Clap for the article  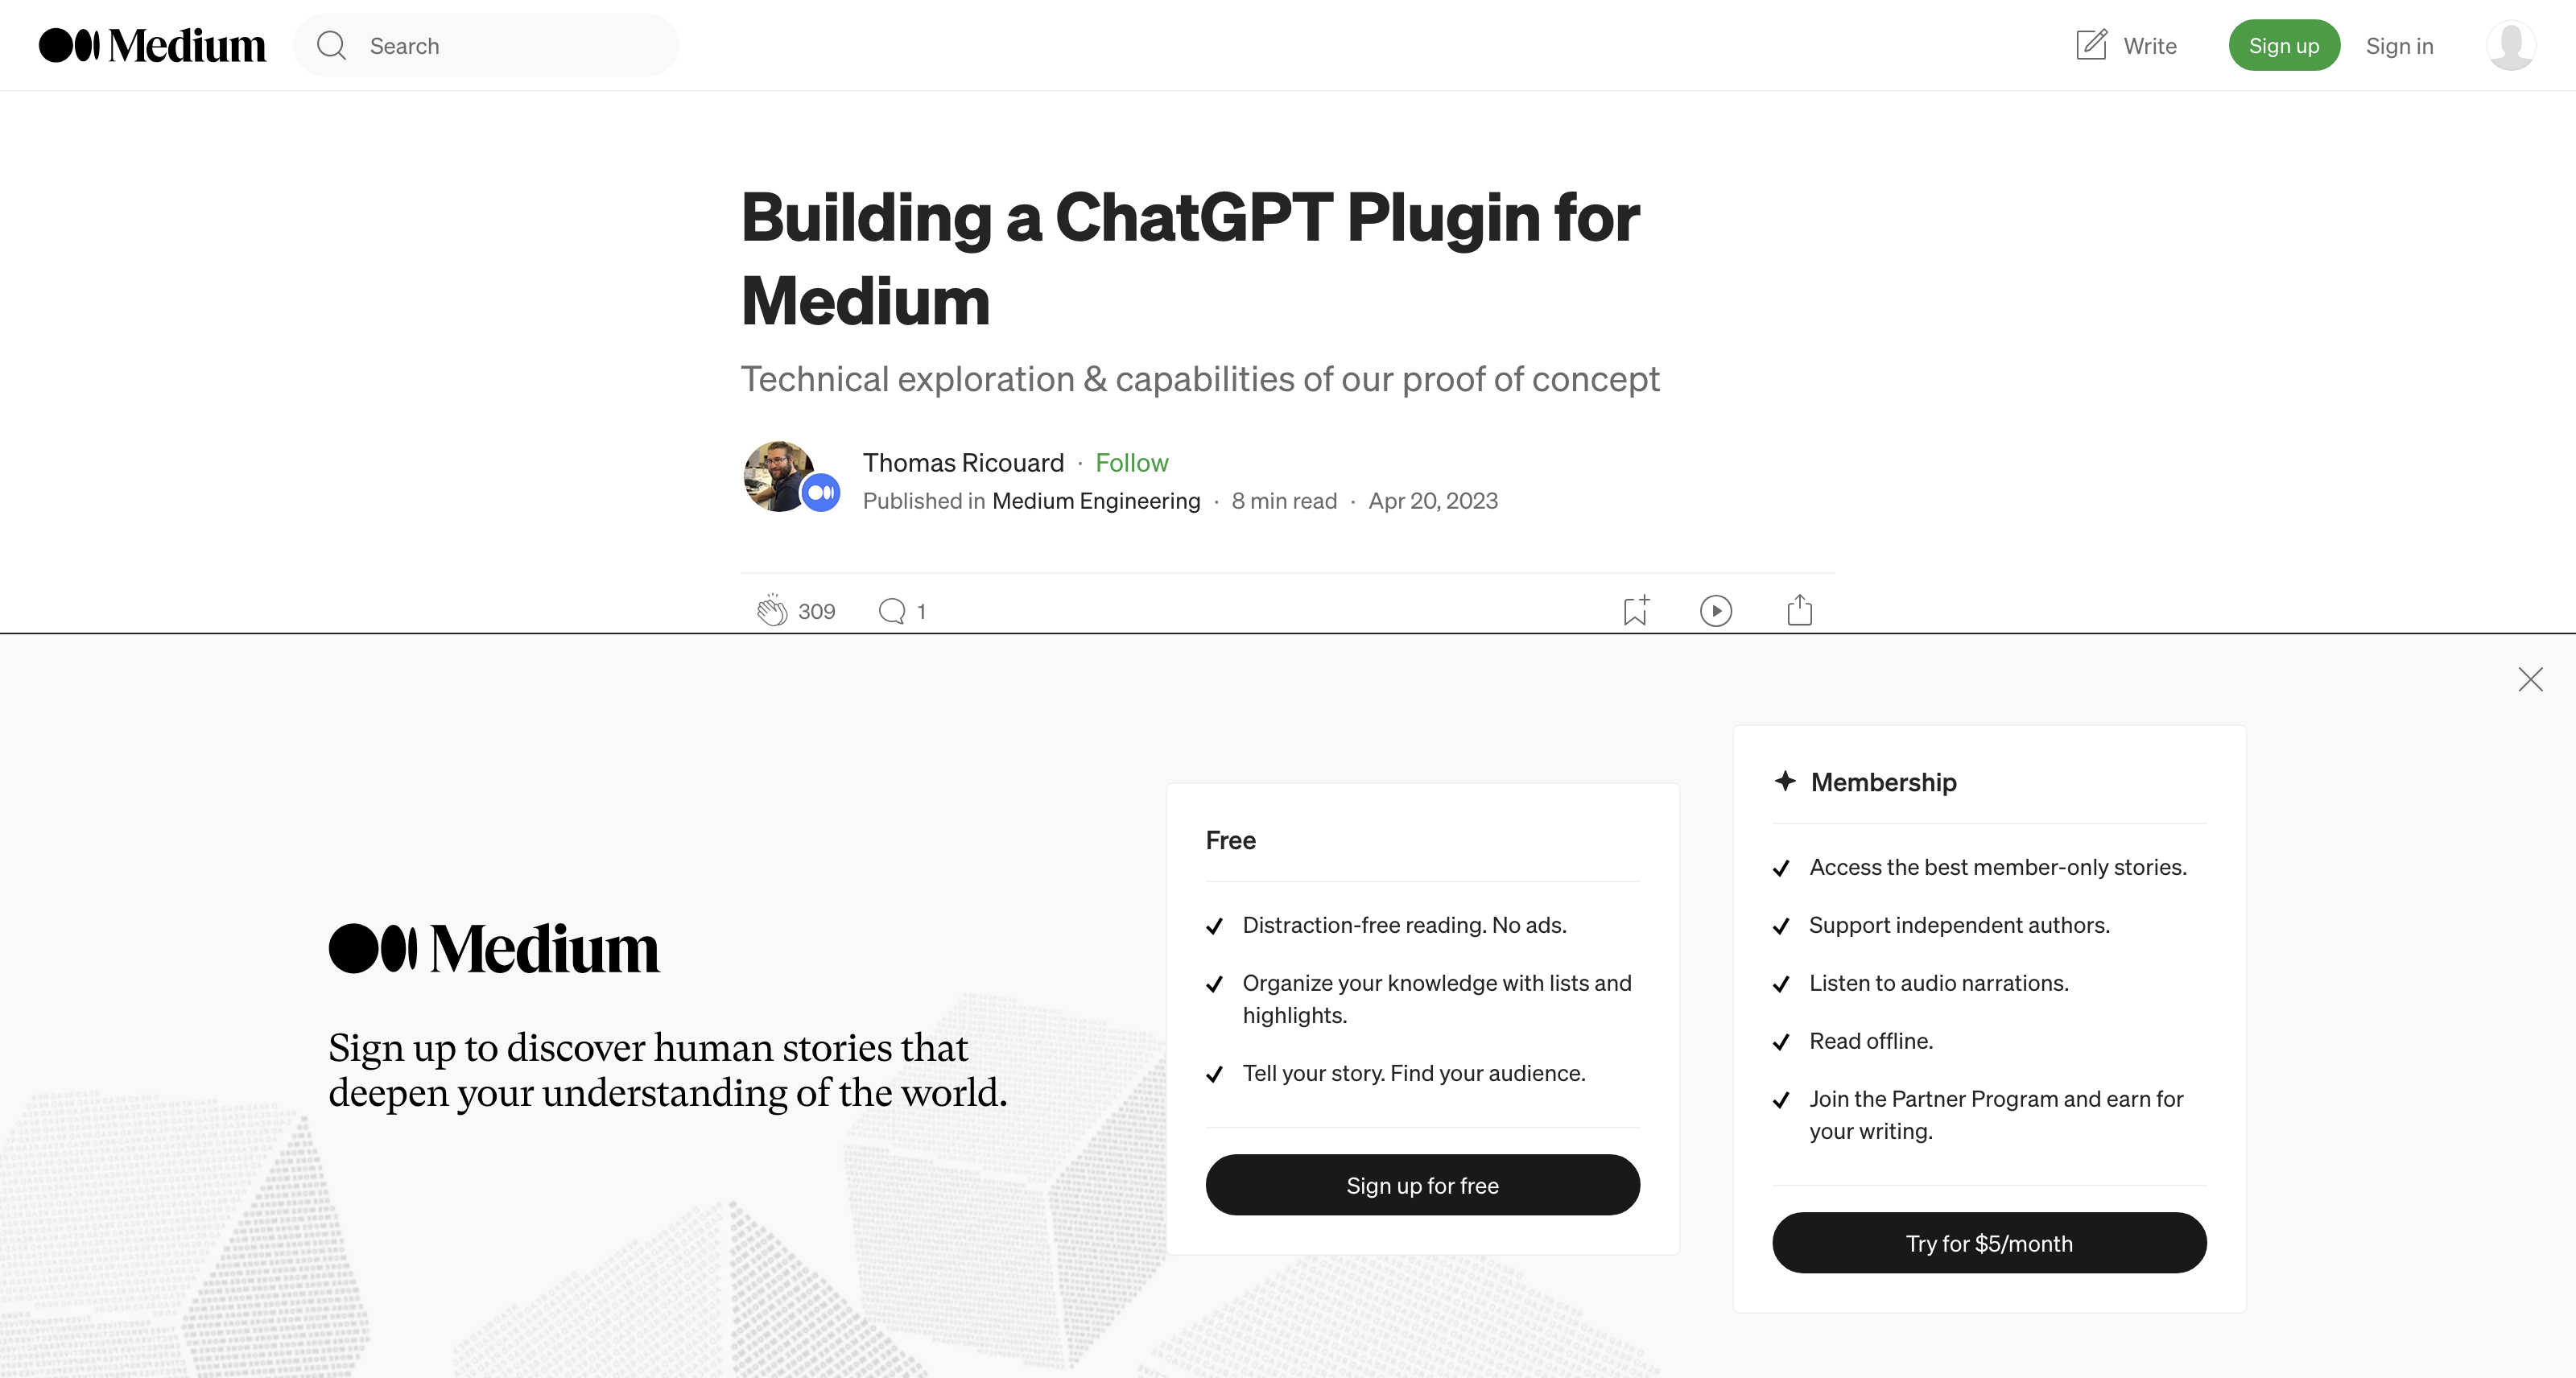tap(771, 610)
